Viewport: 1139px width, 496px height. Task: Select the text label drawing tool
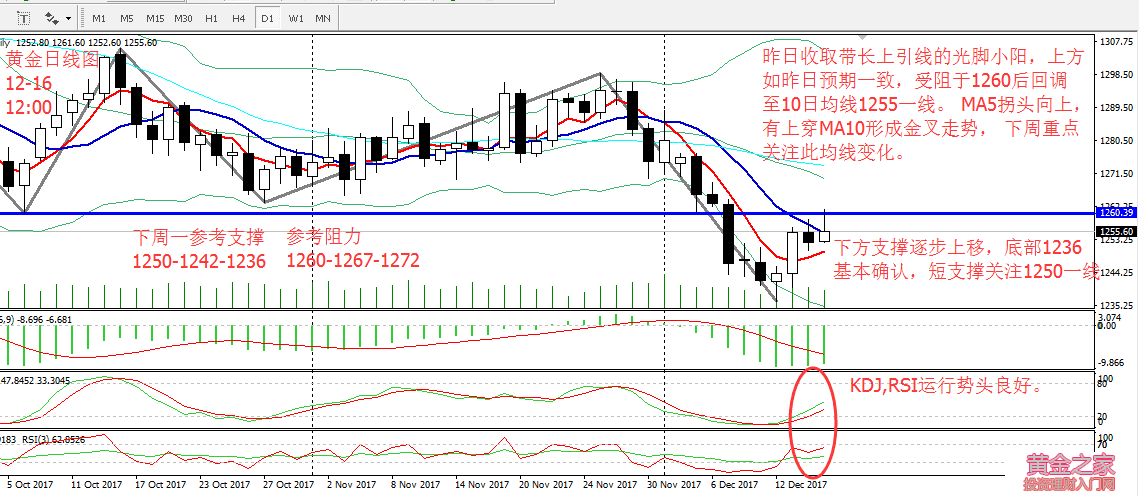click(x=24, y=18)
